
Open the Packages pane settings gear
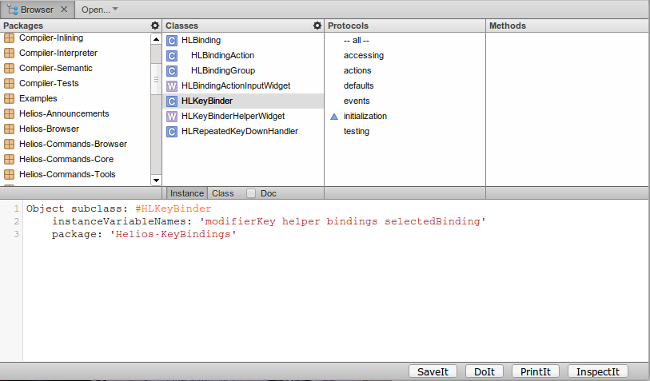click(x=155, y=26)
